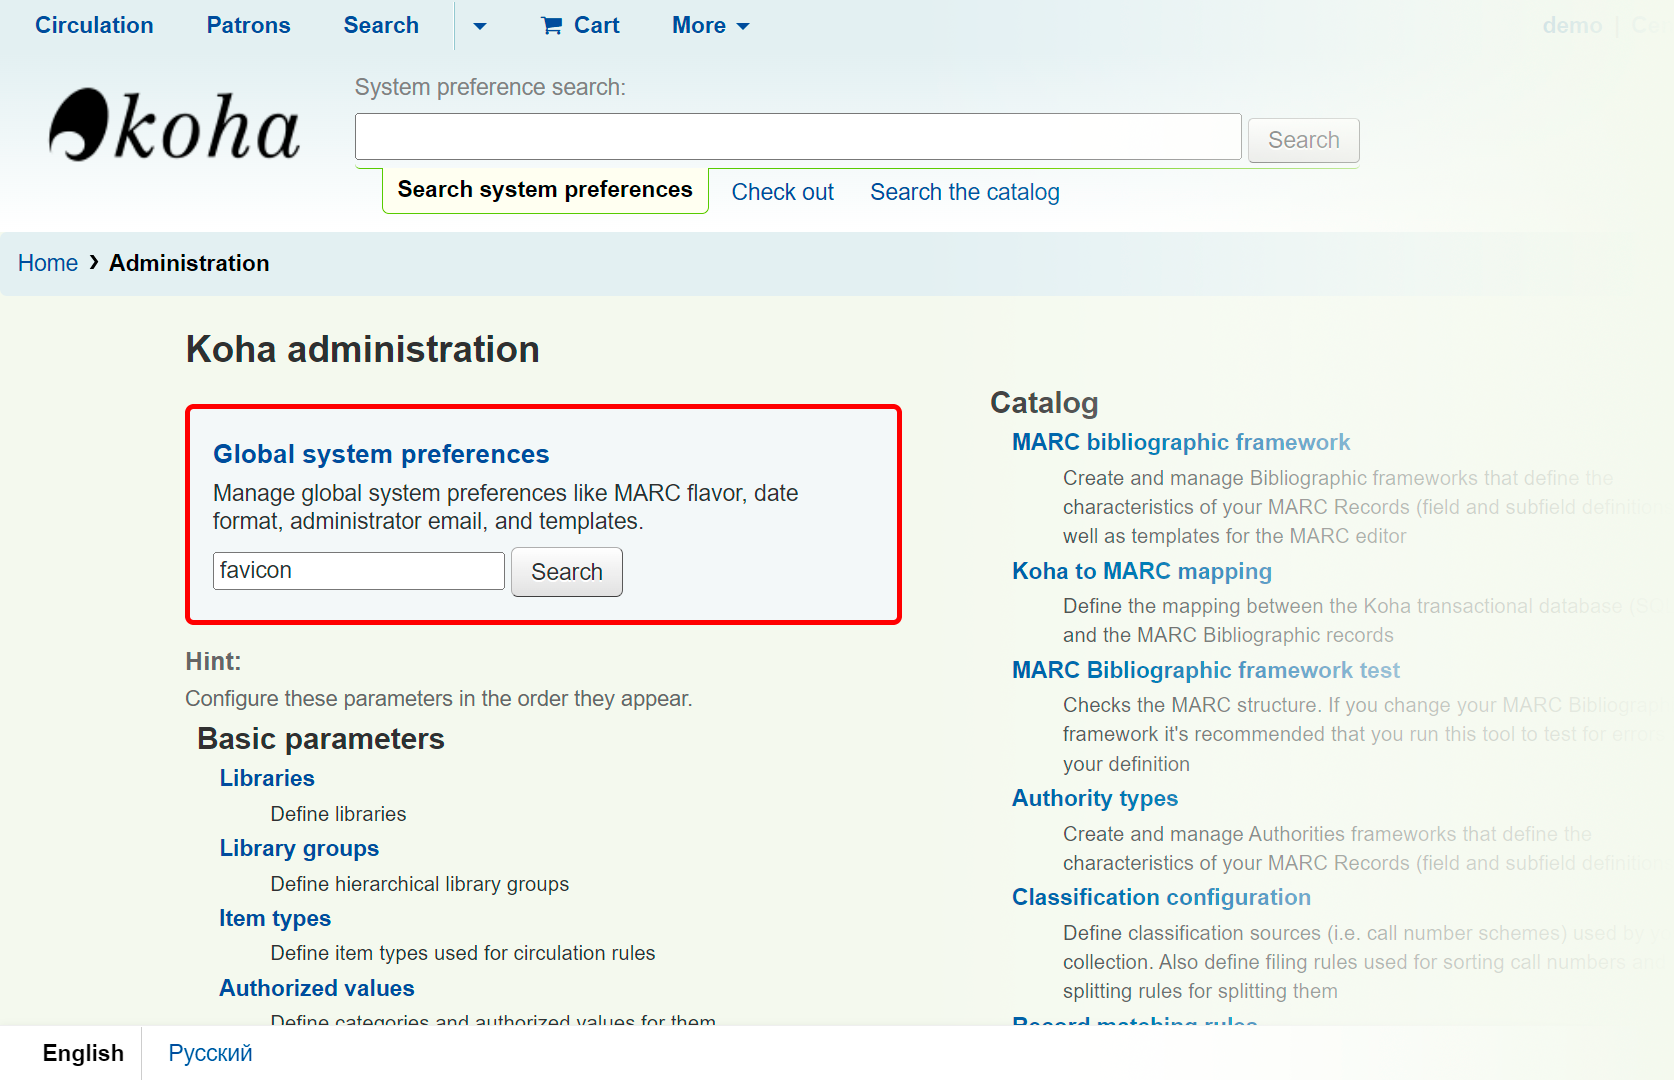This screenshot has width=1674, height=1080.
Task: Select the Search system preferences tab
Action: [545, 190]
